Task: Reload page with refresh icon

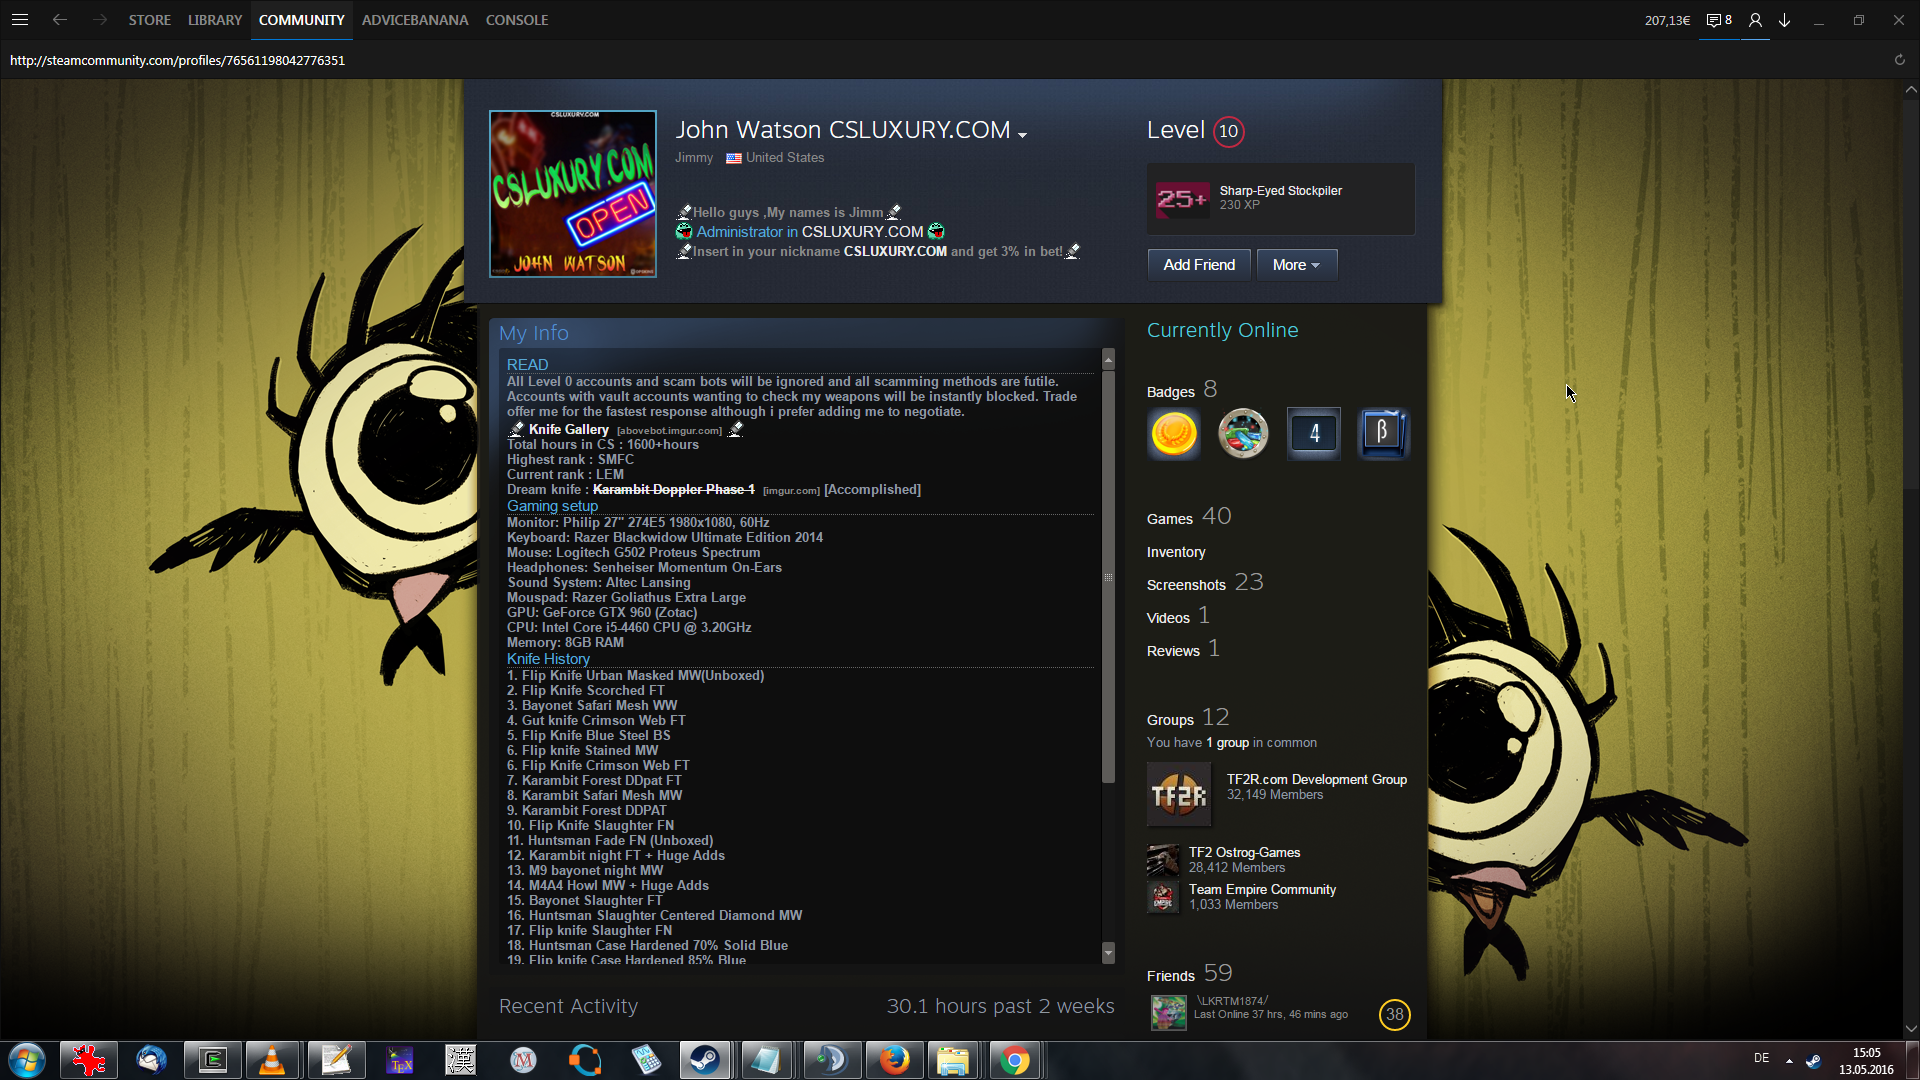Action: pos(1899,60)
